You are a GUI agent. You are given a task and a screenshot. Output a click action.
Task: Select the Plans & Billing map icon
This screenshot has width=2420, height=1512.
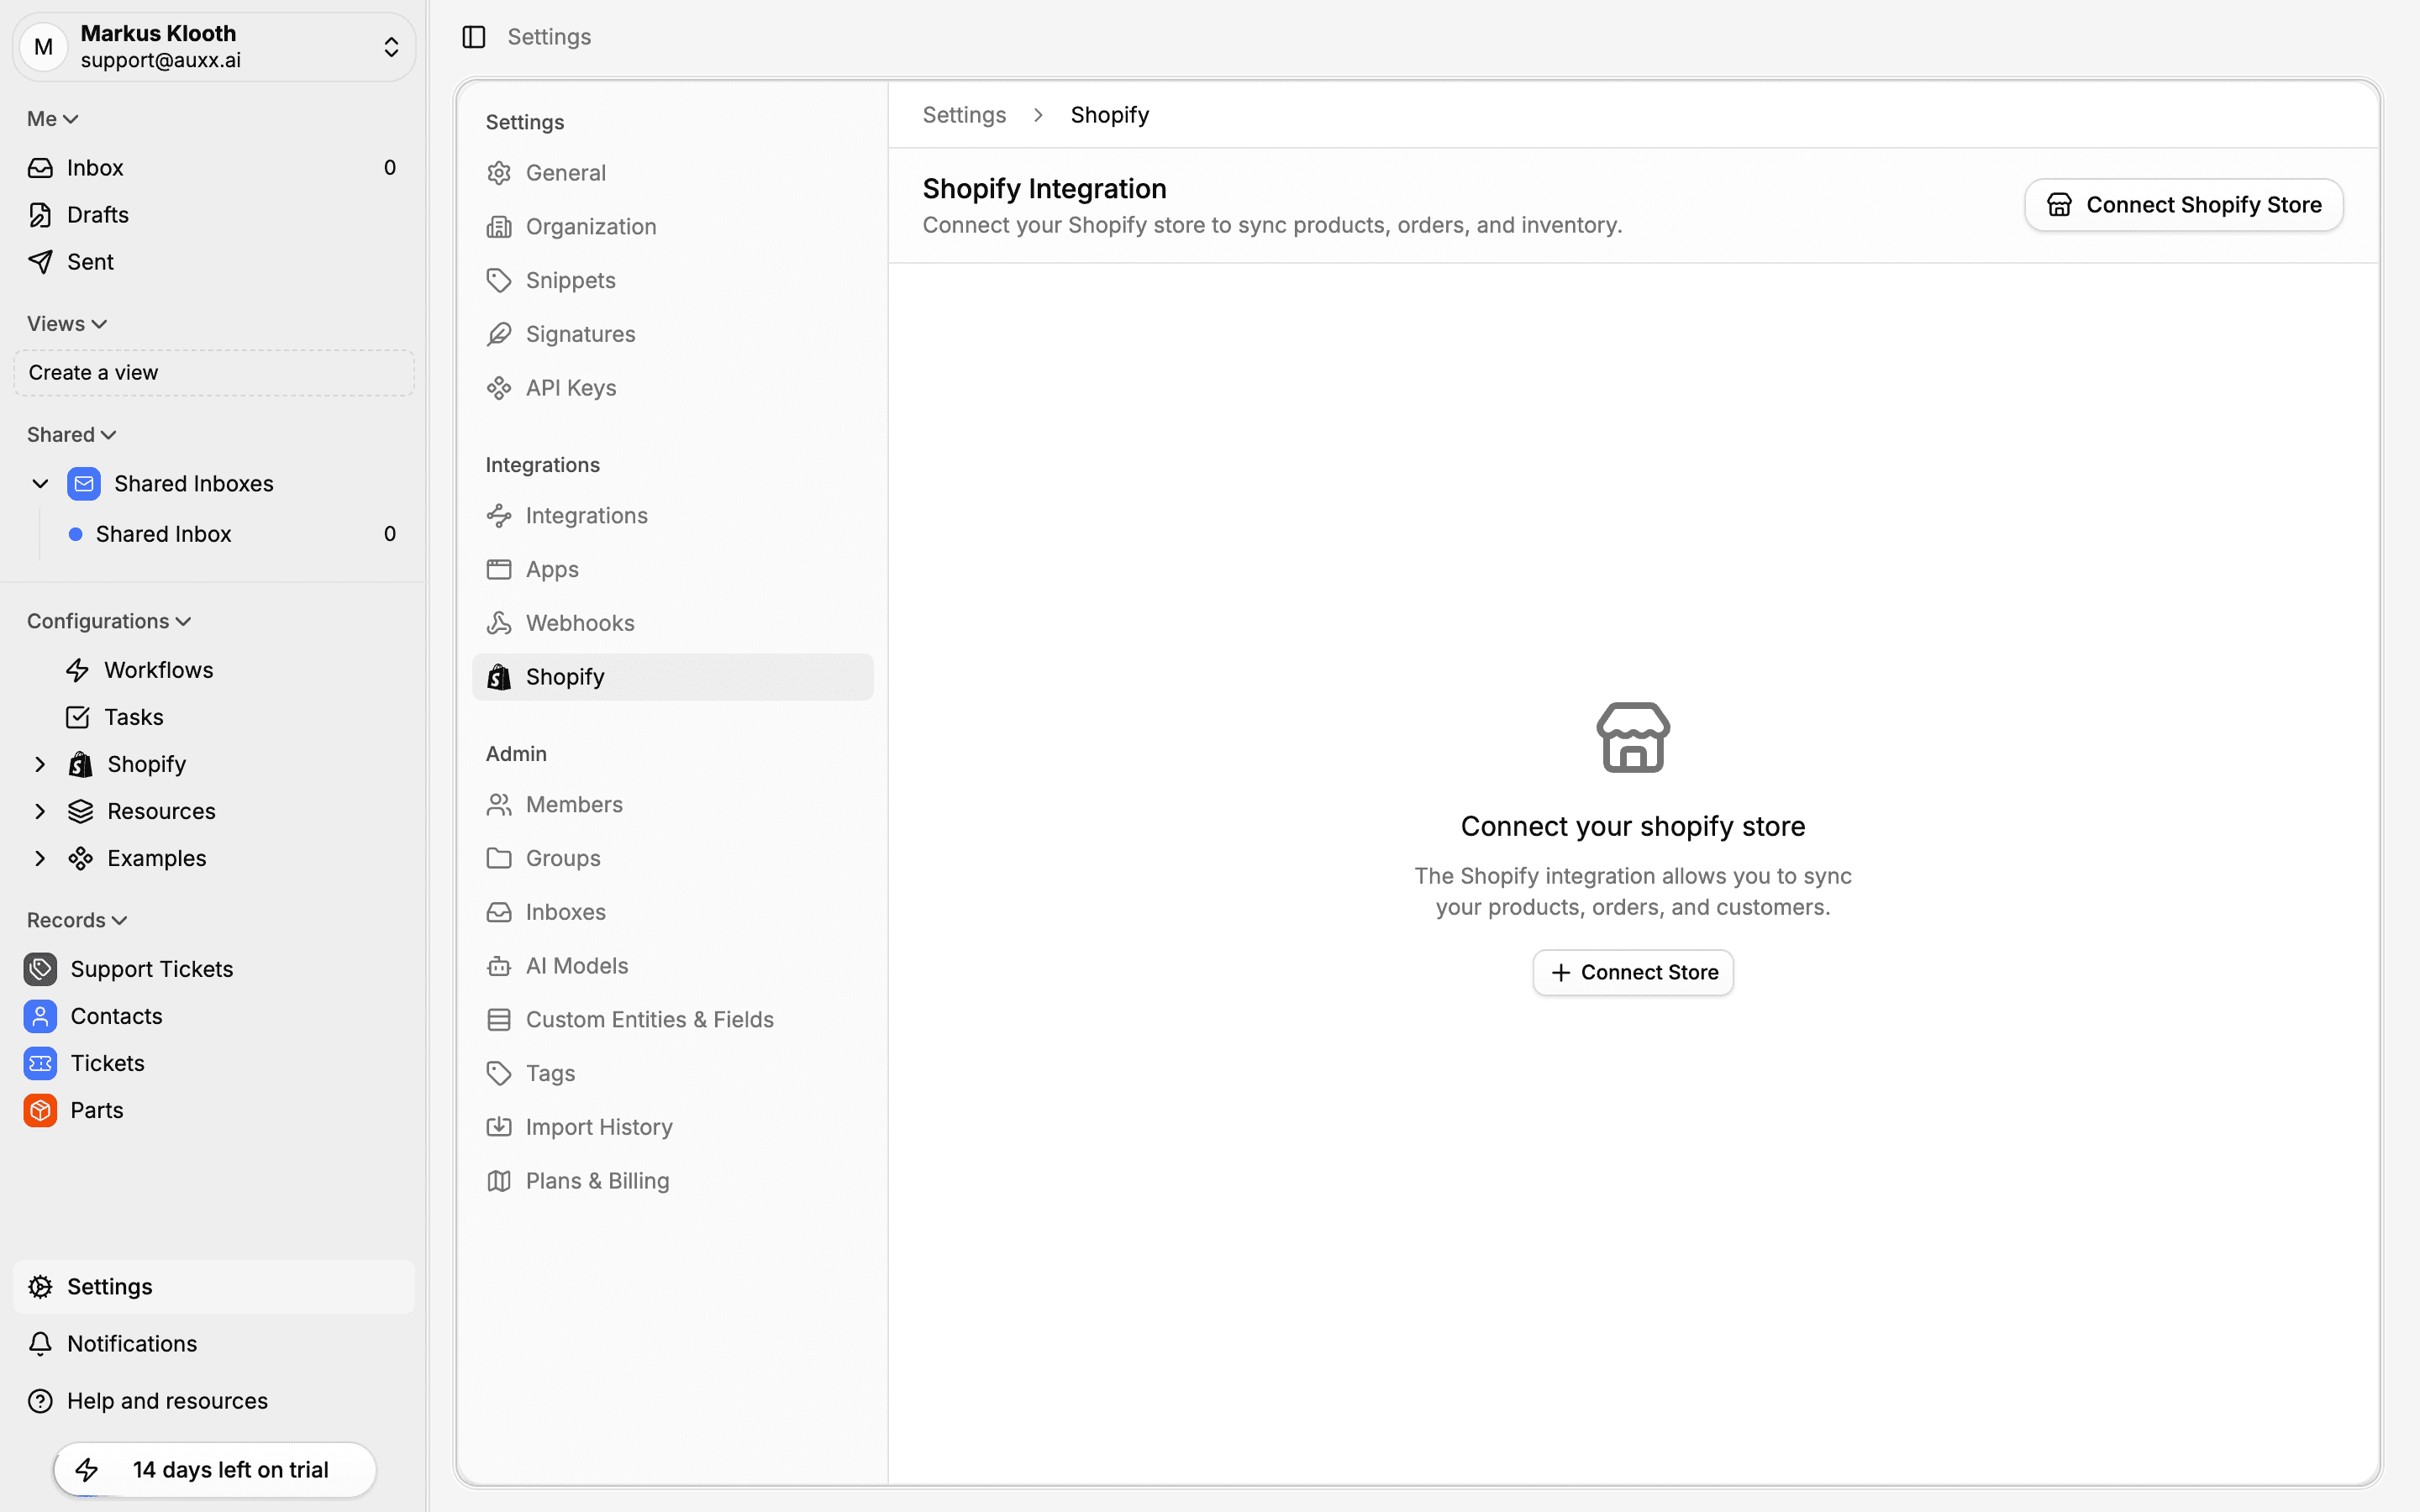click(499, 1181)
